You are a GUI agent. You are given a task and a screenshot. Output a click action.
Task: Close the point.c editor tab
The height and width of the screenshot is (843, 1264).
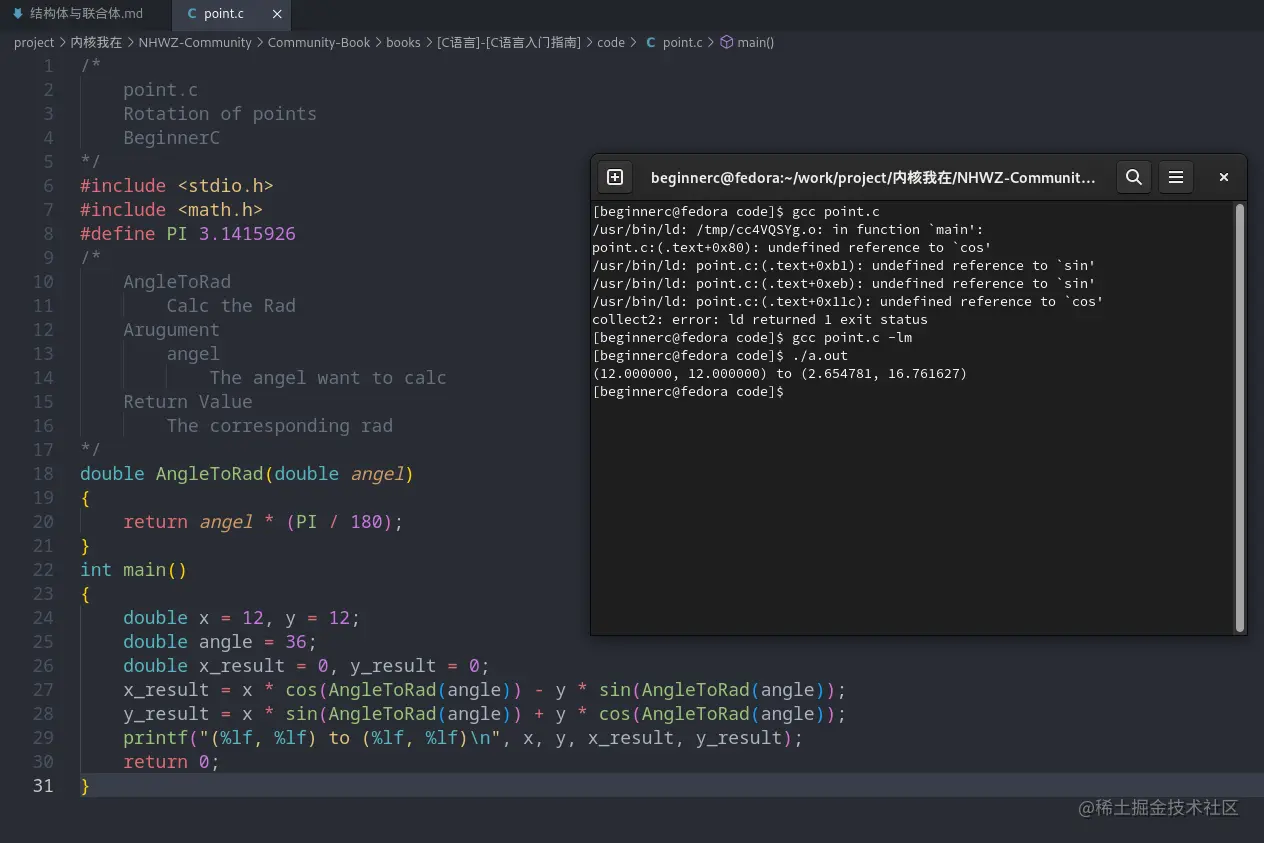pyautogui.click(x=277, y=14)
